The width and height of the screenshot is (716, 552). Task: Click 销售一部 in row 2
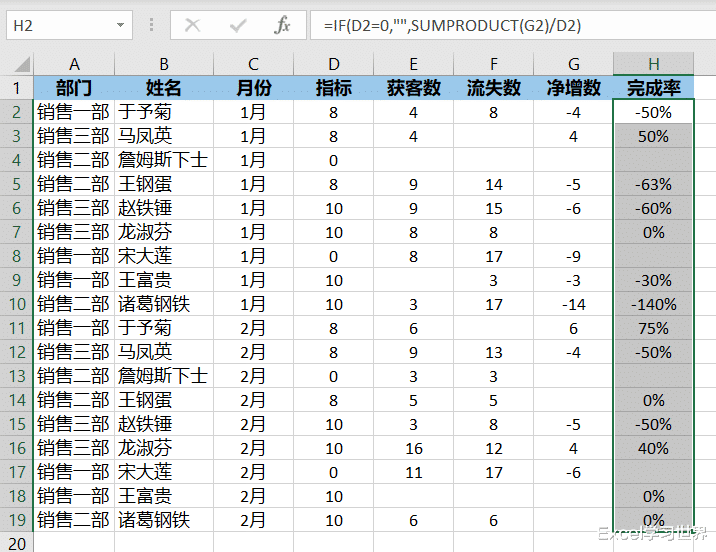tap(74, 112)
